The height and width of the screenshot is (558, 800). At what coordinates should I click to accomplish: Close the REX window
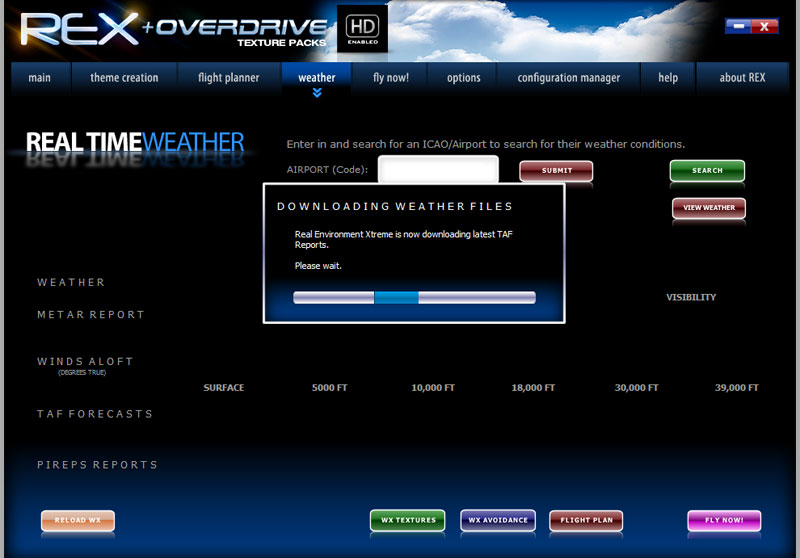point(764,26)
